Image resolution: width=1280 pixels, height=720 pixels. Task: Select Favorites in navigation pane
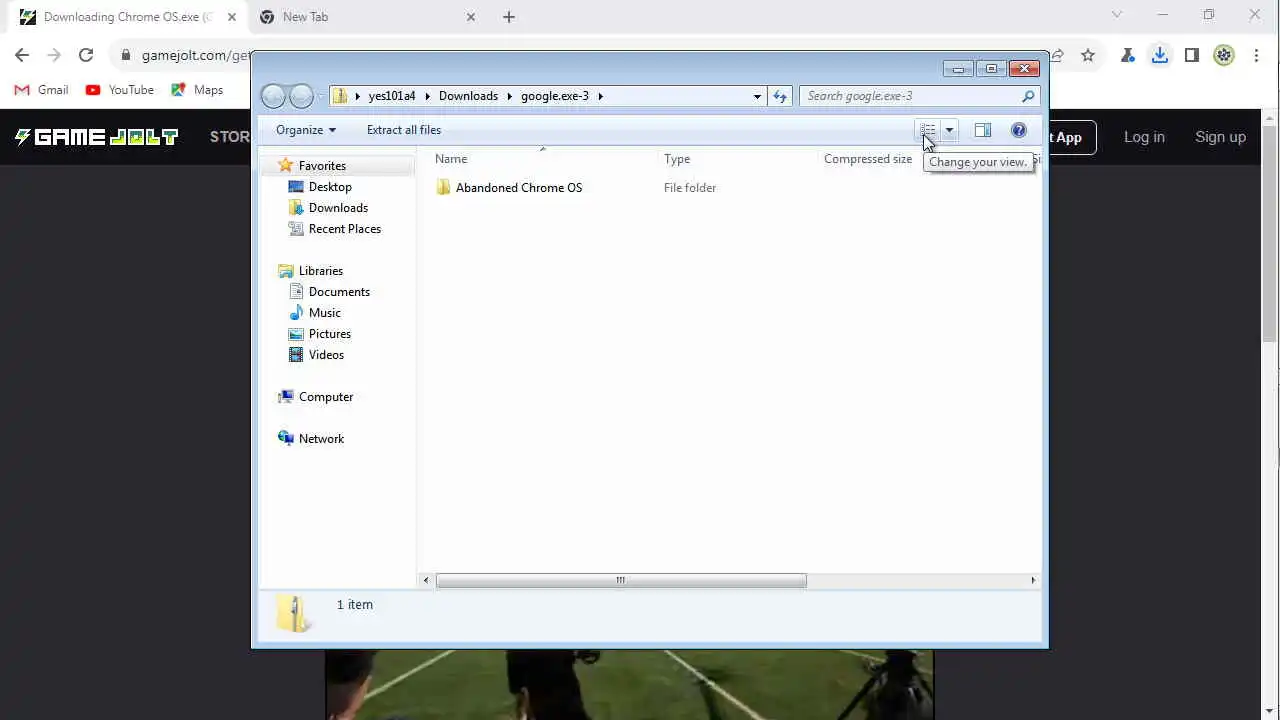pos(322,166)
